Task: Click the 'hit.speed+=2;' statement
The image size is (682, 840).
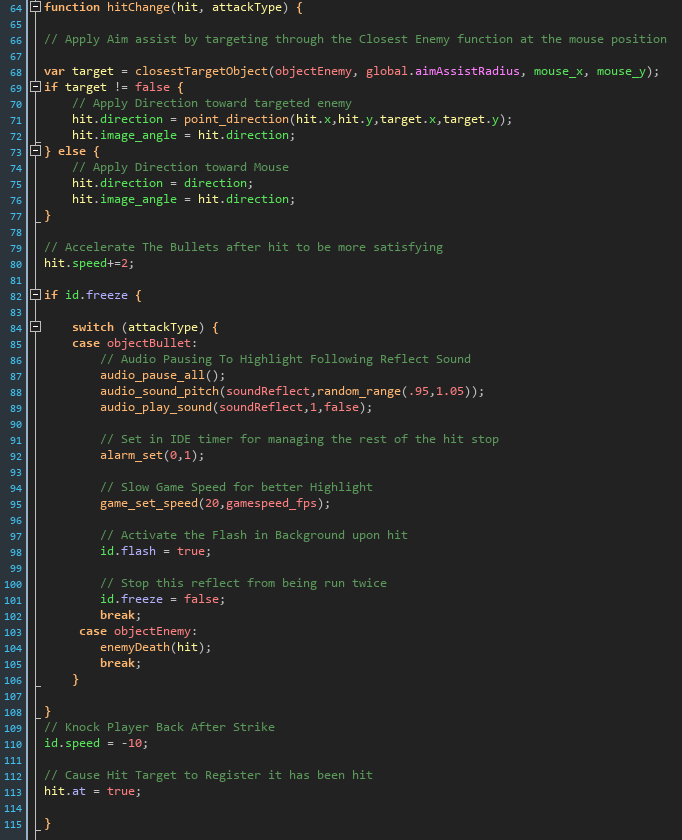Action: 89,263
